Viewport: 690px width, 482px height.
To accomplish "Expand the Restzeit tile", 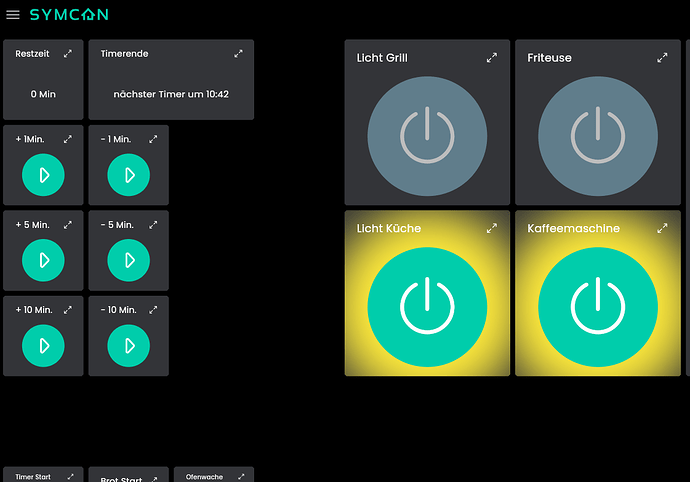I will (68, 54).
